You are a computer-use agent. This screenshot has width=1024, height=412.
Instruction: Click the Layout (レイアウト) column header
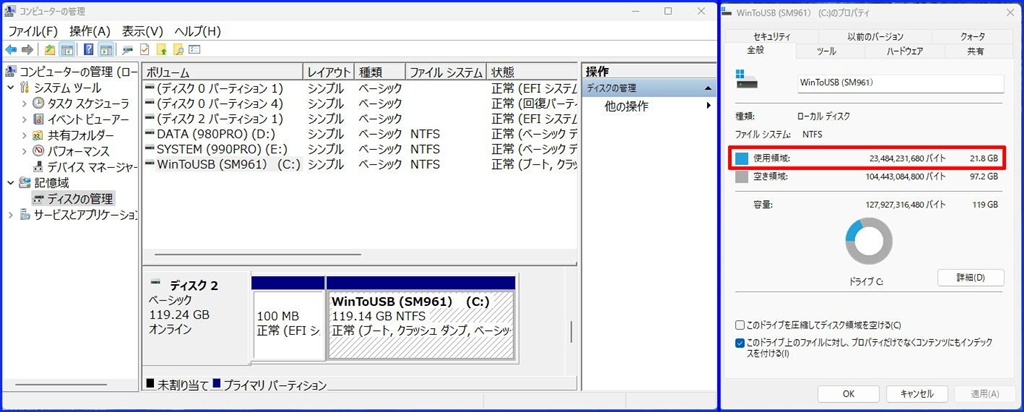329,72
